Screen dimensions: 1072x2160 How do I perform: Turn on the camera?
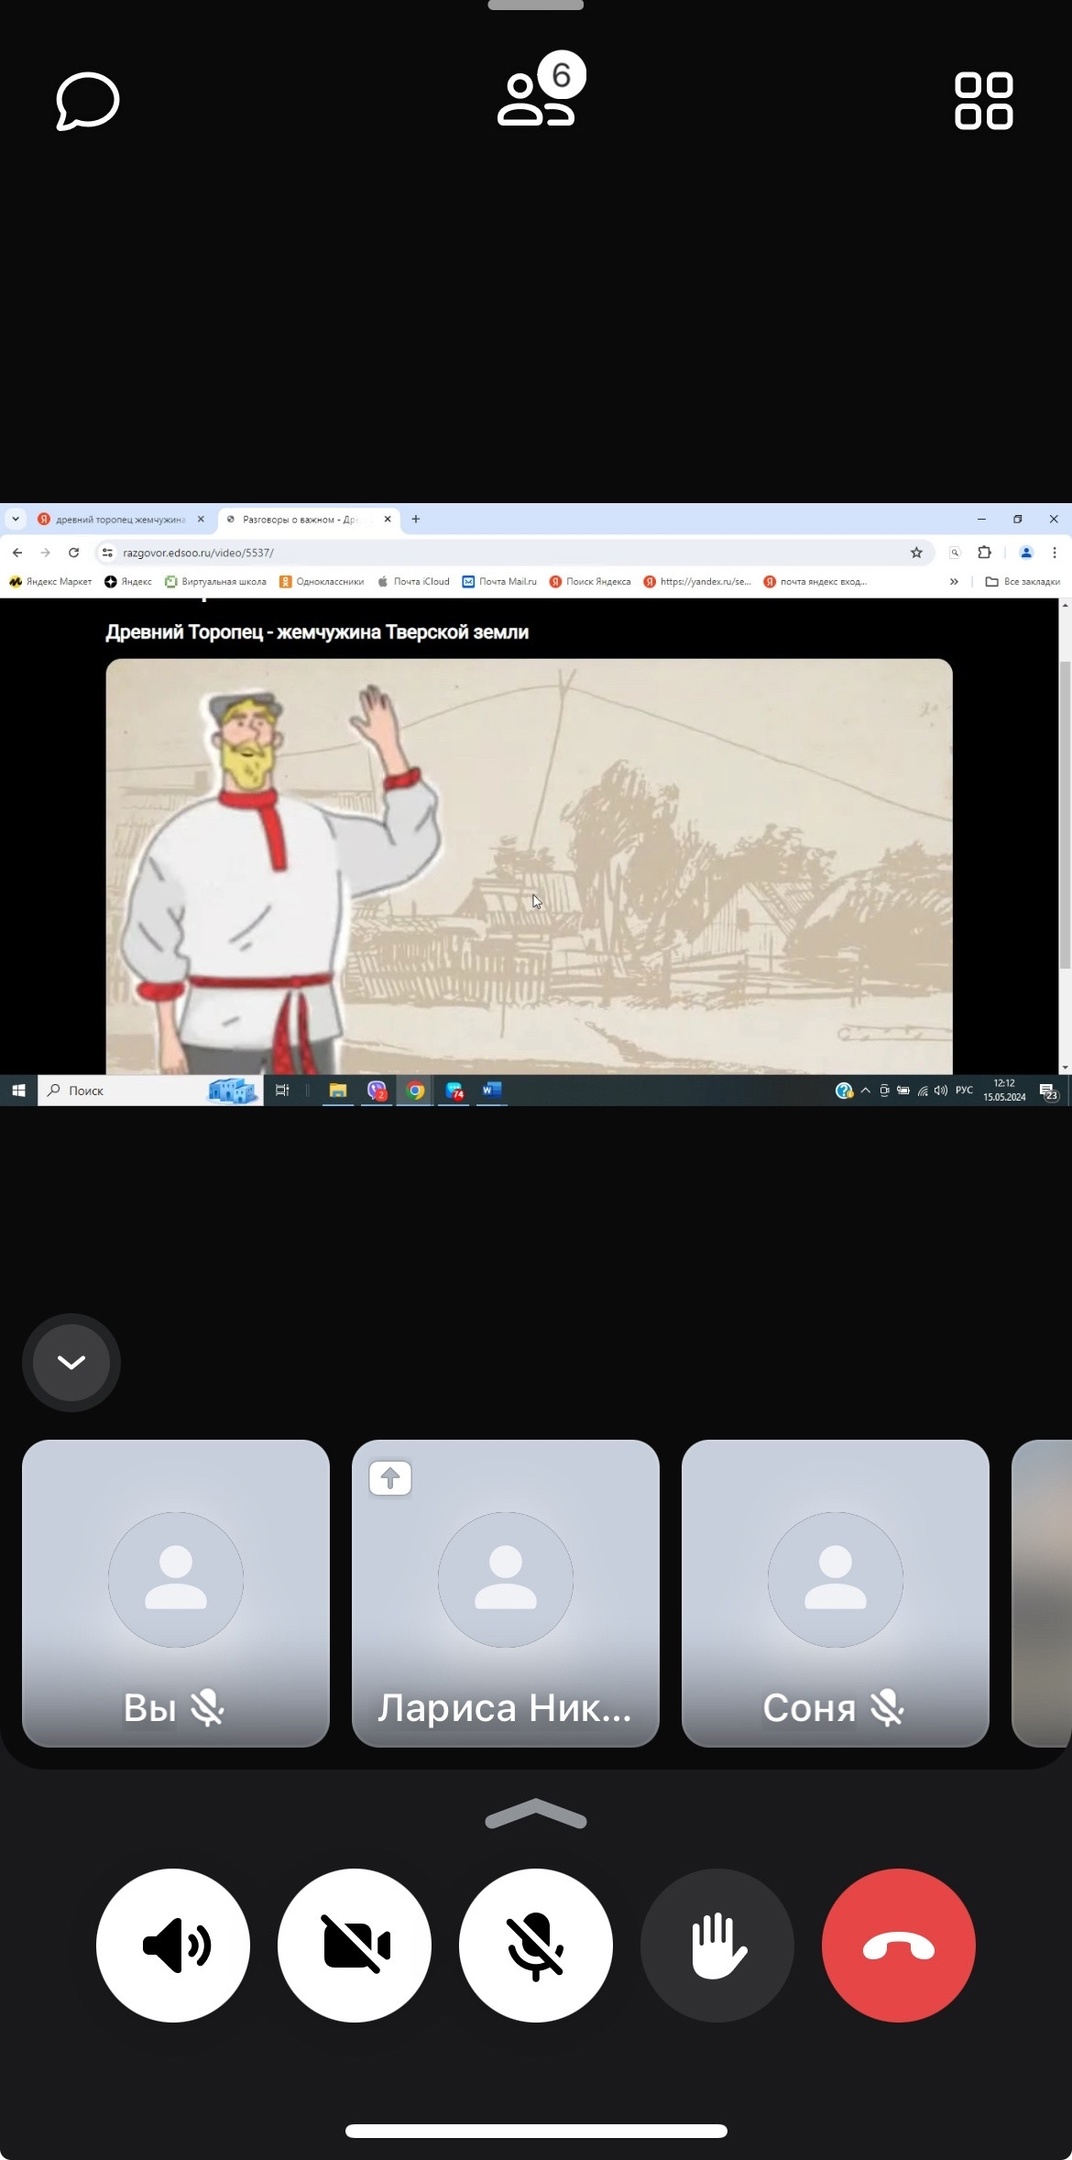(x=354, y=1945)
